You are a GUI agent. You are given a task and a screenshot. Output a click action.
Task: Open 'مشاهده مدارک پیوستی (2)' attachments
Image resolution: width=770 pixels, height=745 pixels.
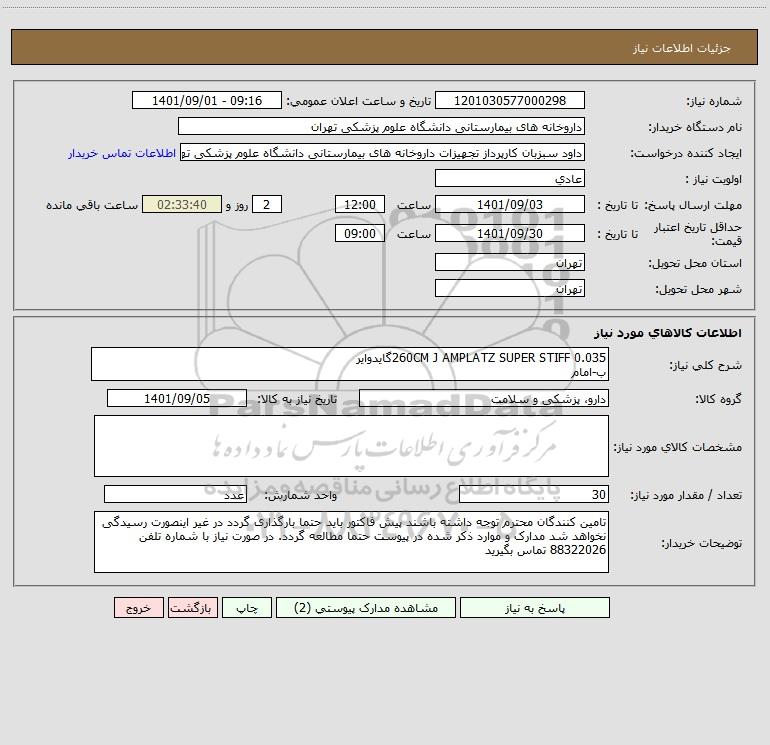pos(366,608)
